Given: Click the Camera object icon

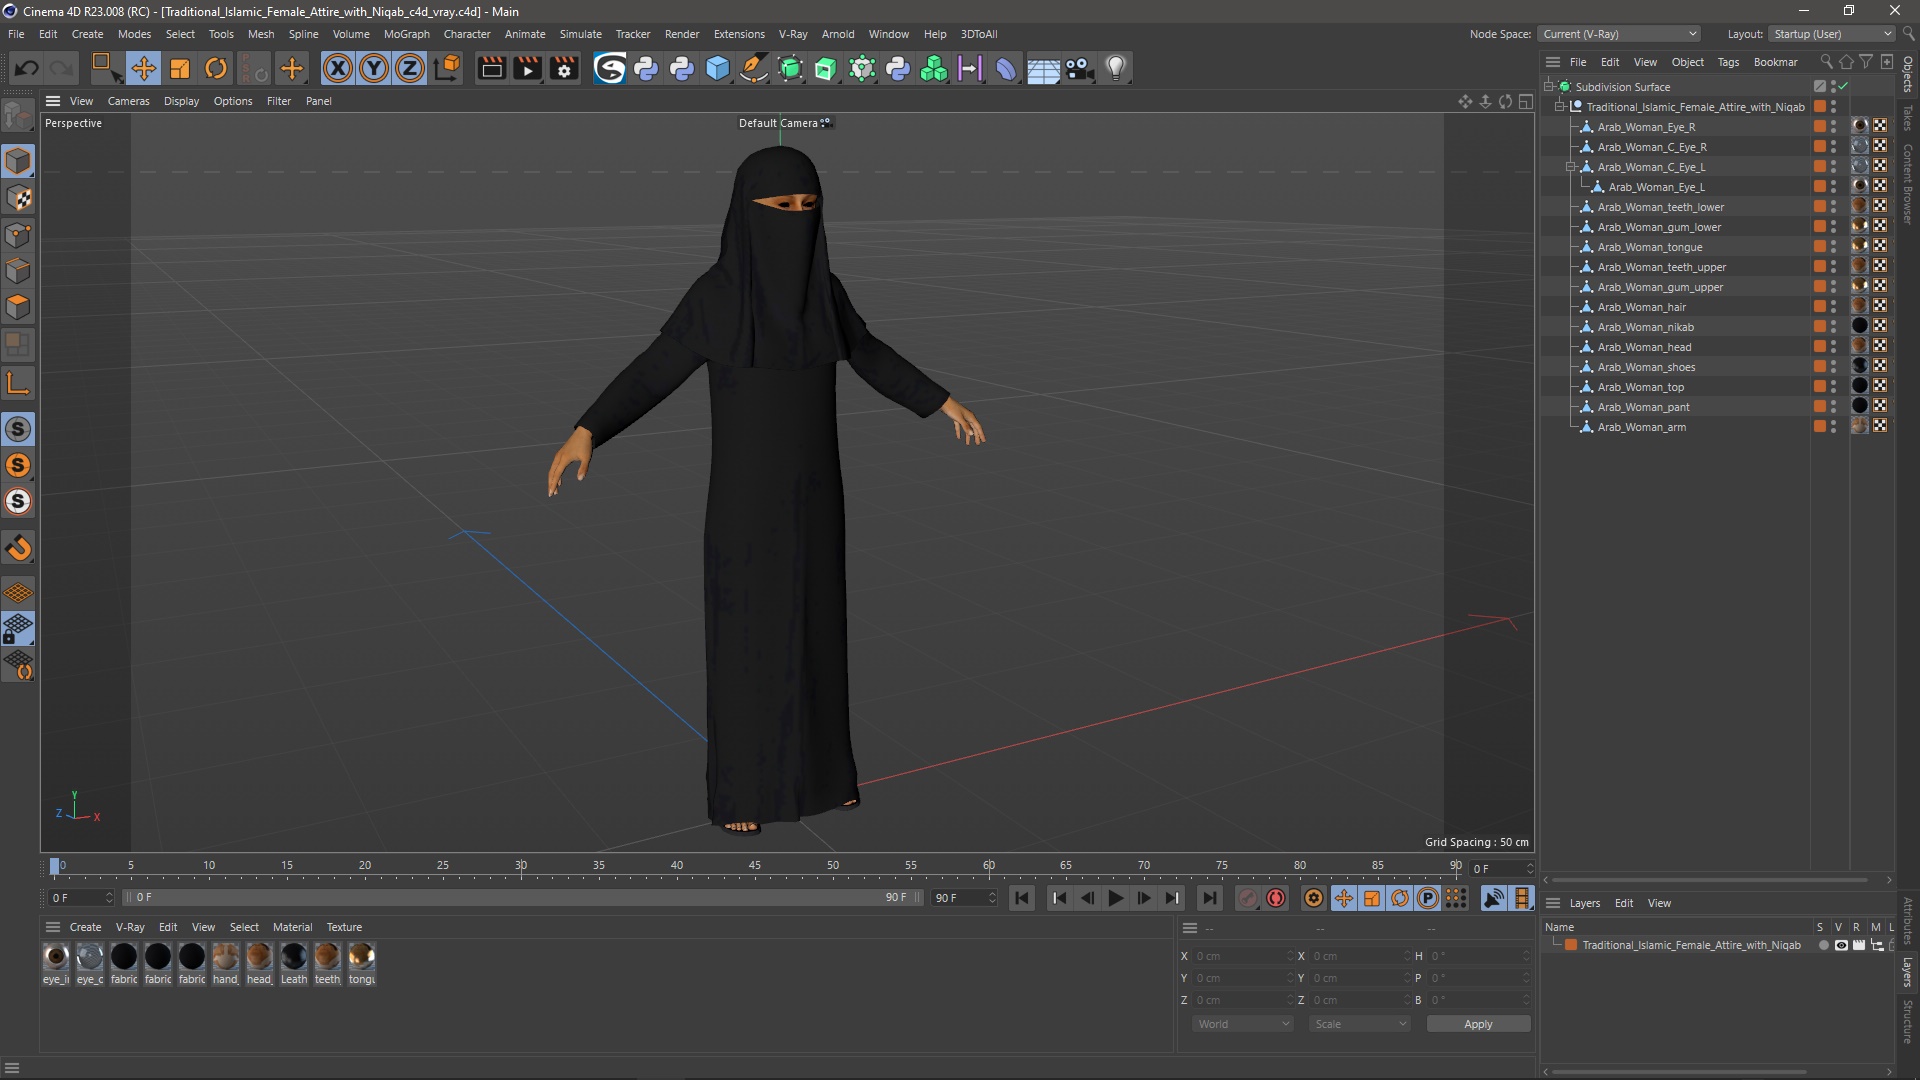Looking at the screenshot, I should (1079, 68).
